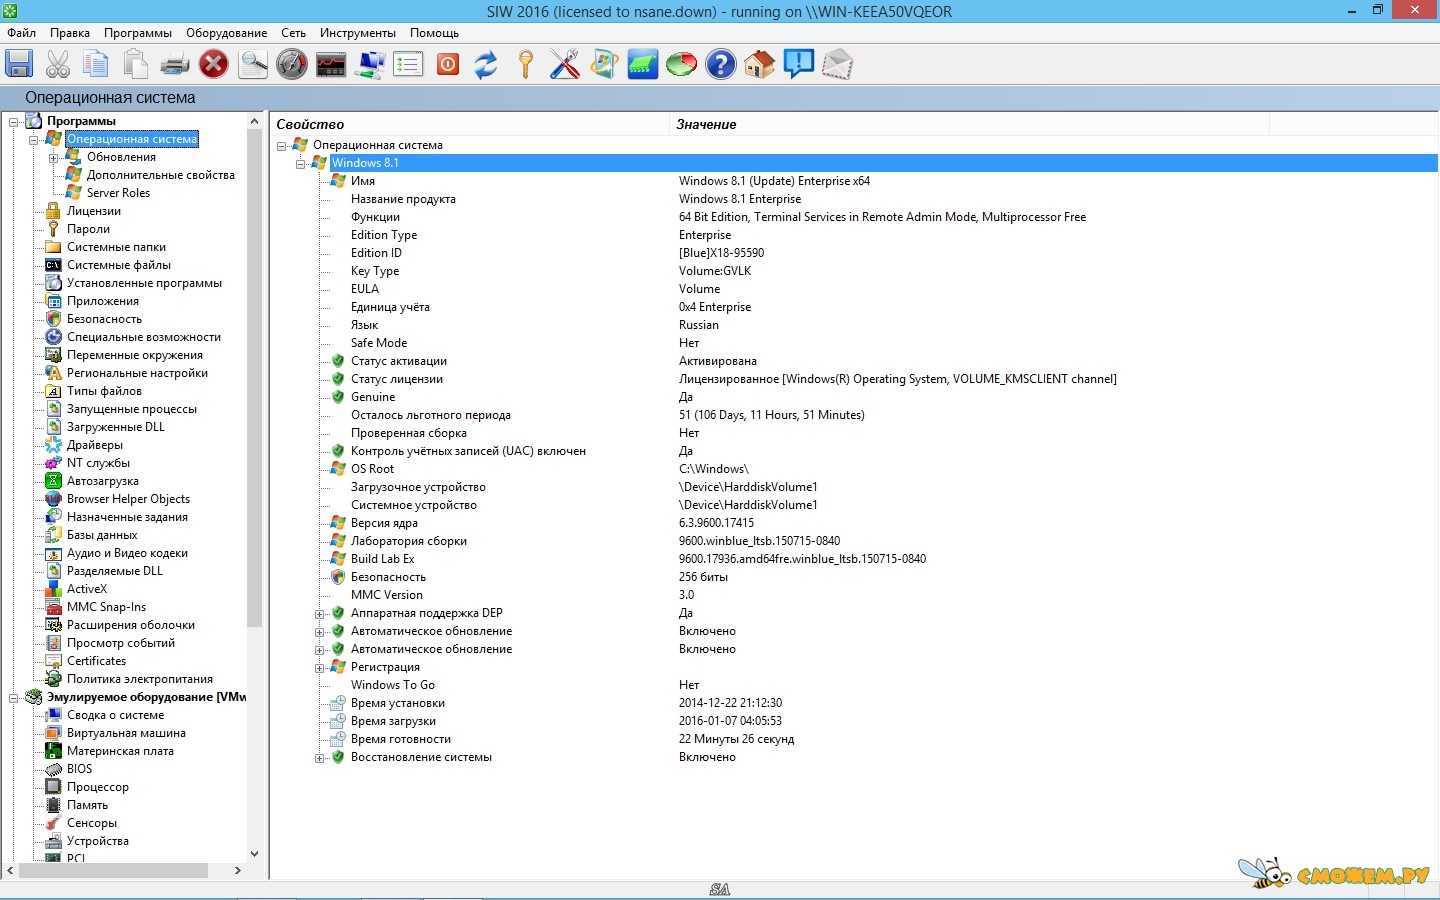Expand the Регистрация row

point(320,668)
